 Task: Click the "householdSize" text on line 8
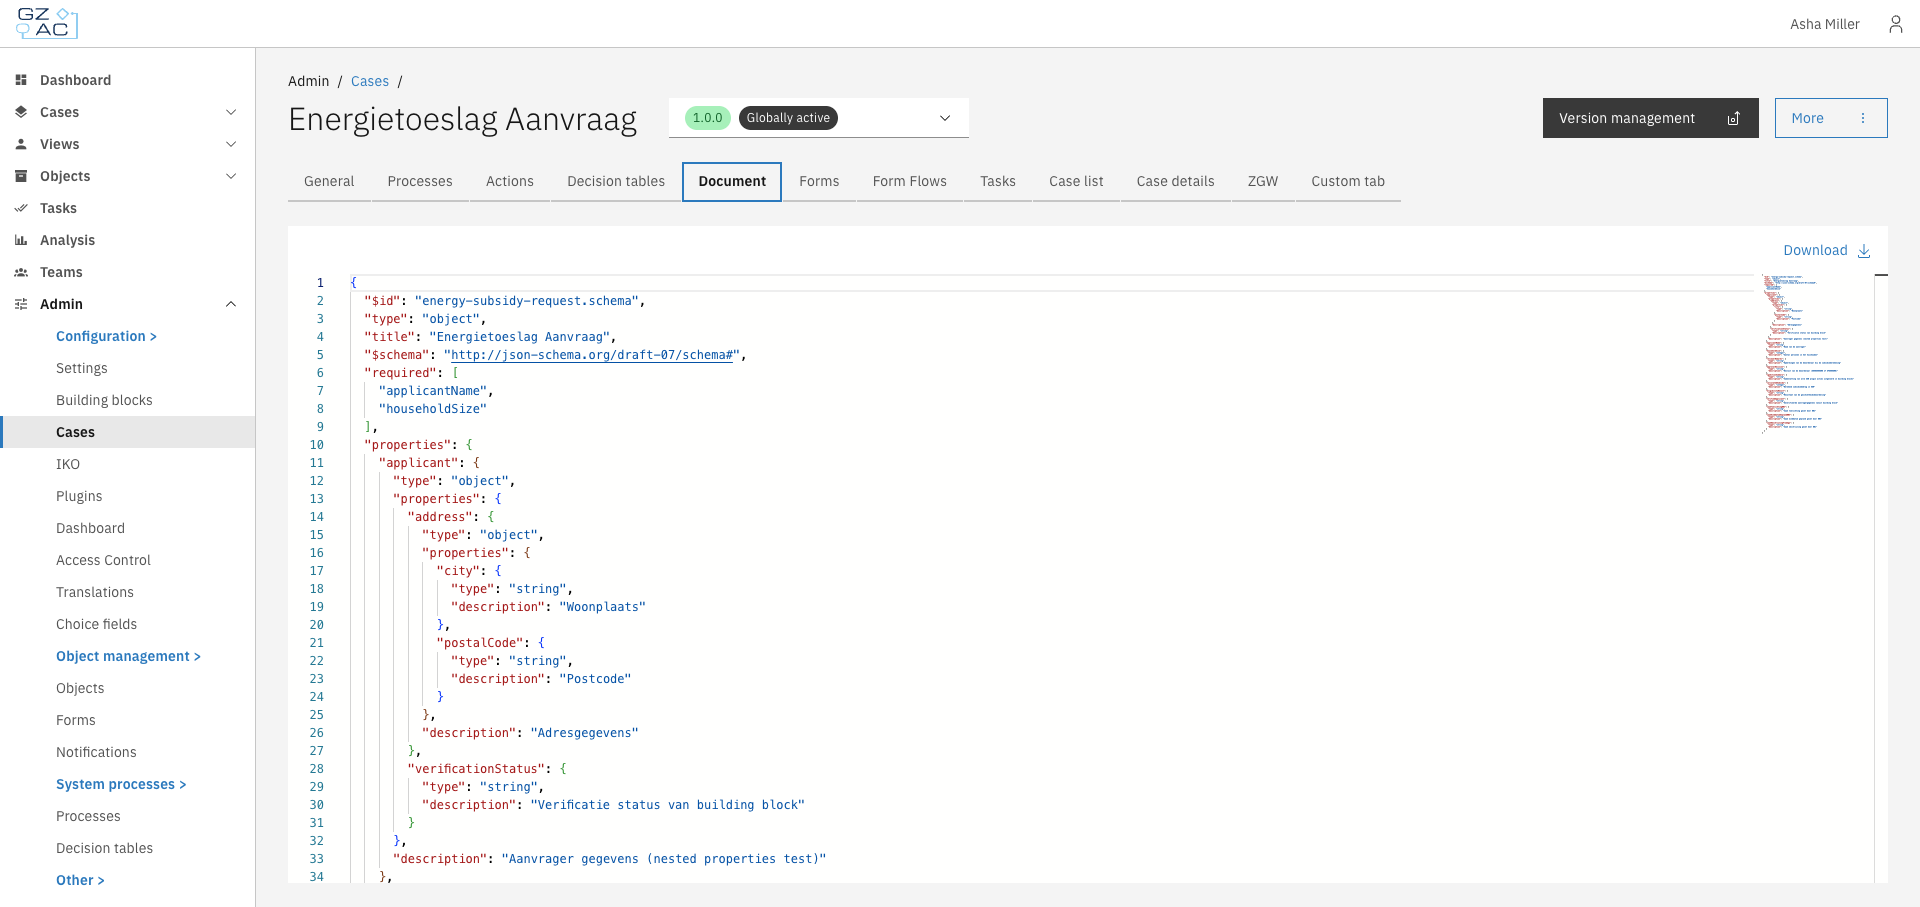[x=433, y=409]
